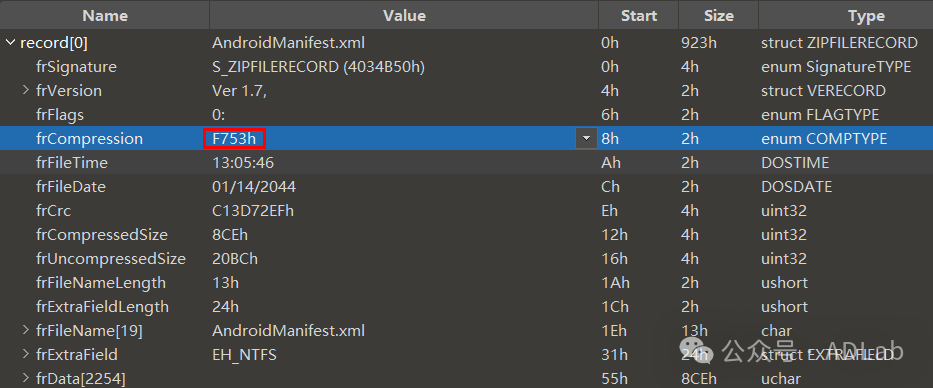Edit the F753h compression value field
Image resolution: width=933 pixels, height=388 pixels.
click(234, 139)
